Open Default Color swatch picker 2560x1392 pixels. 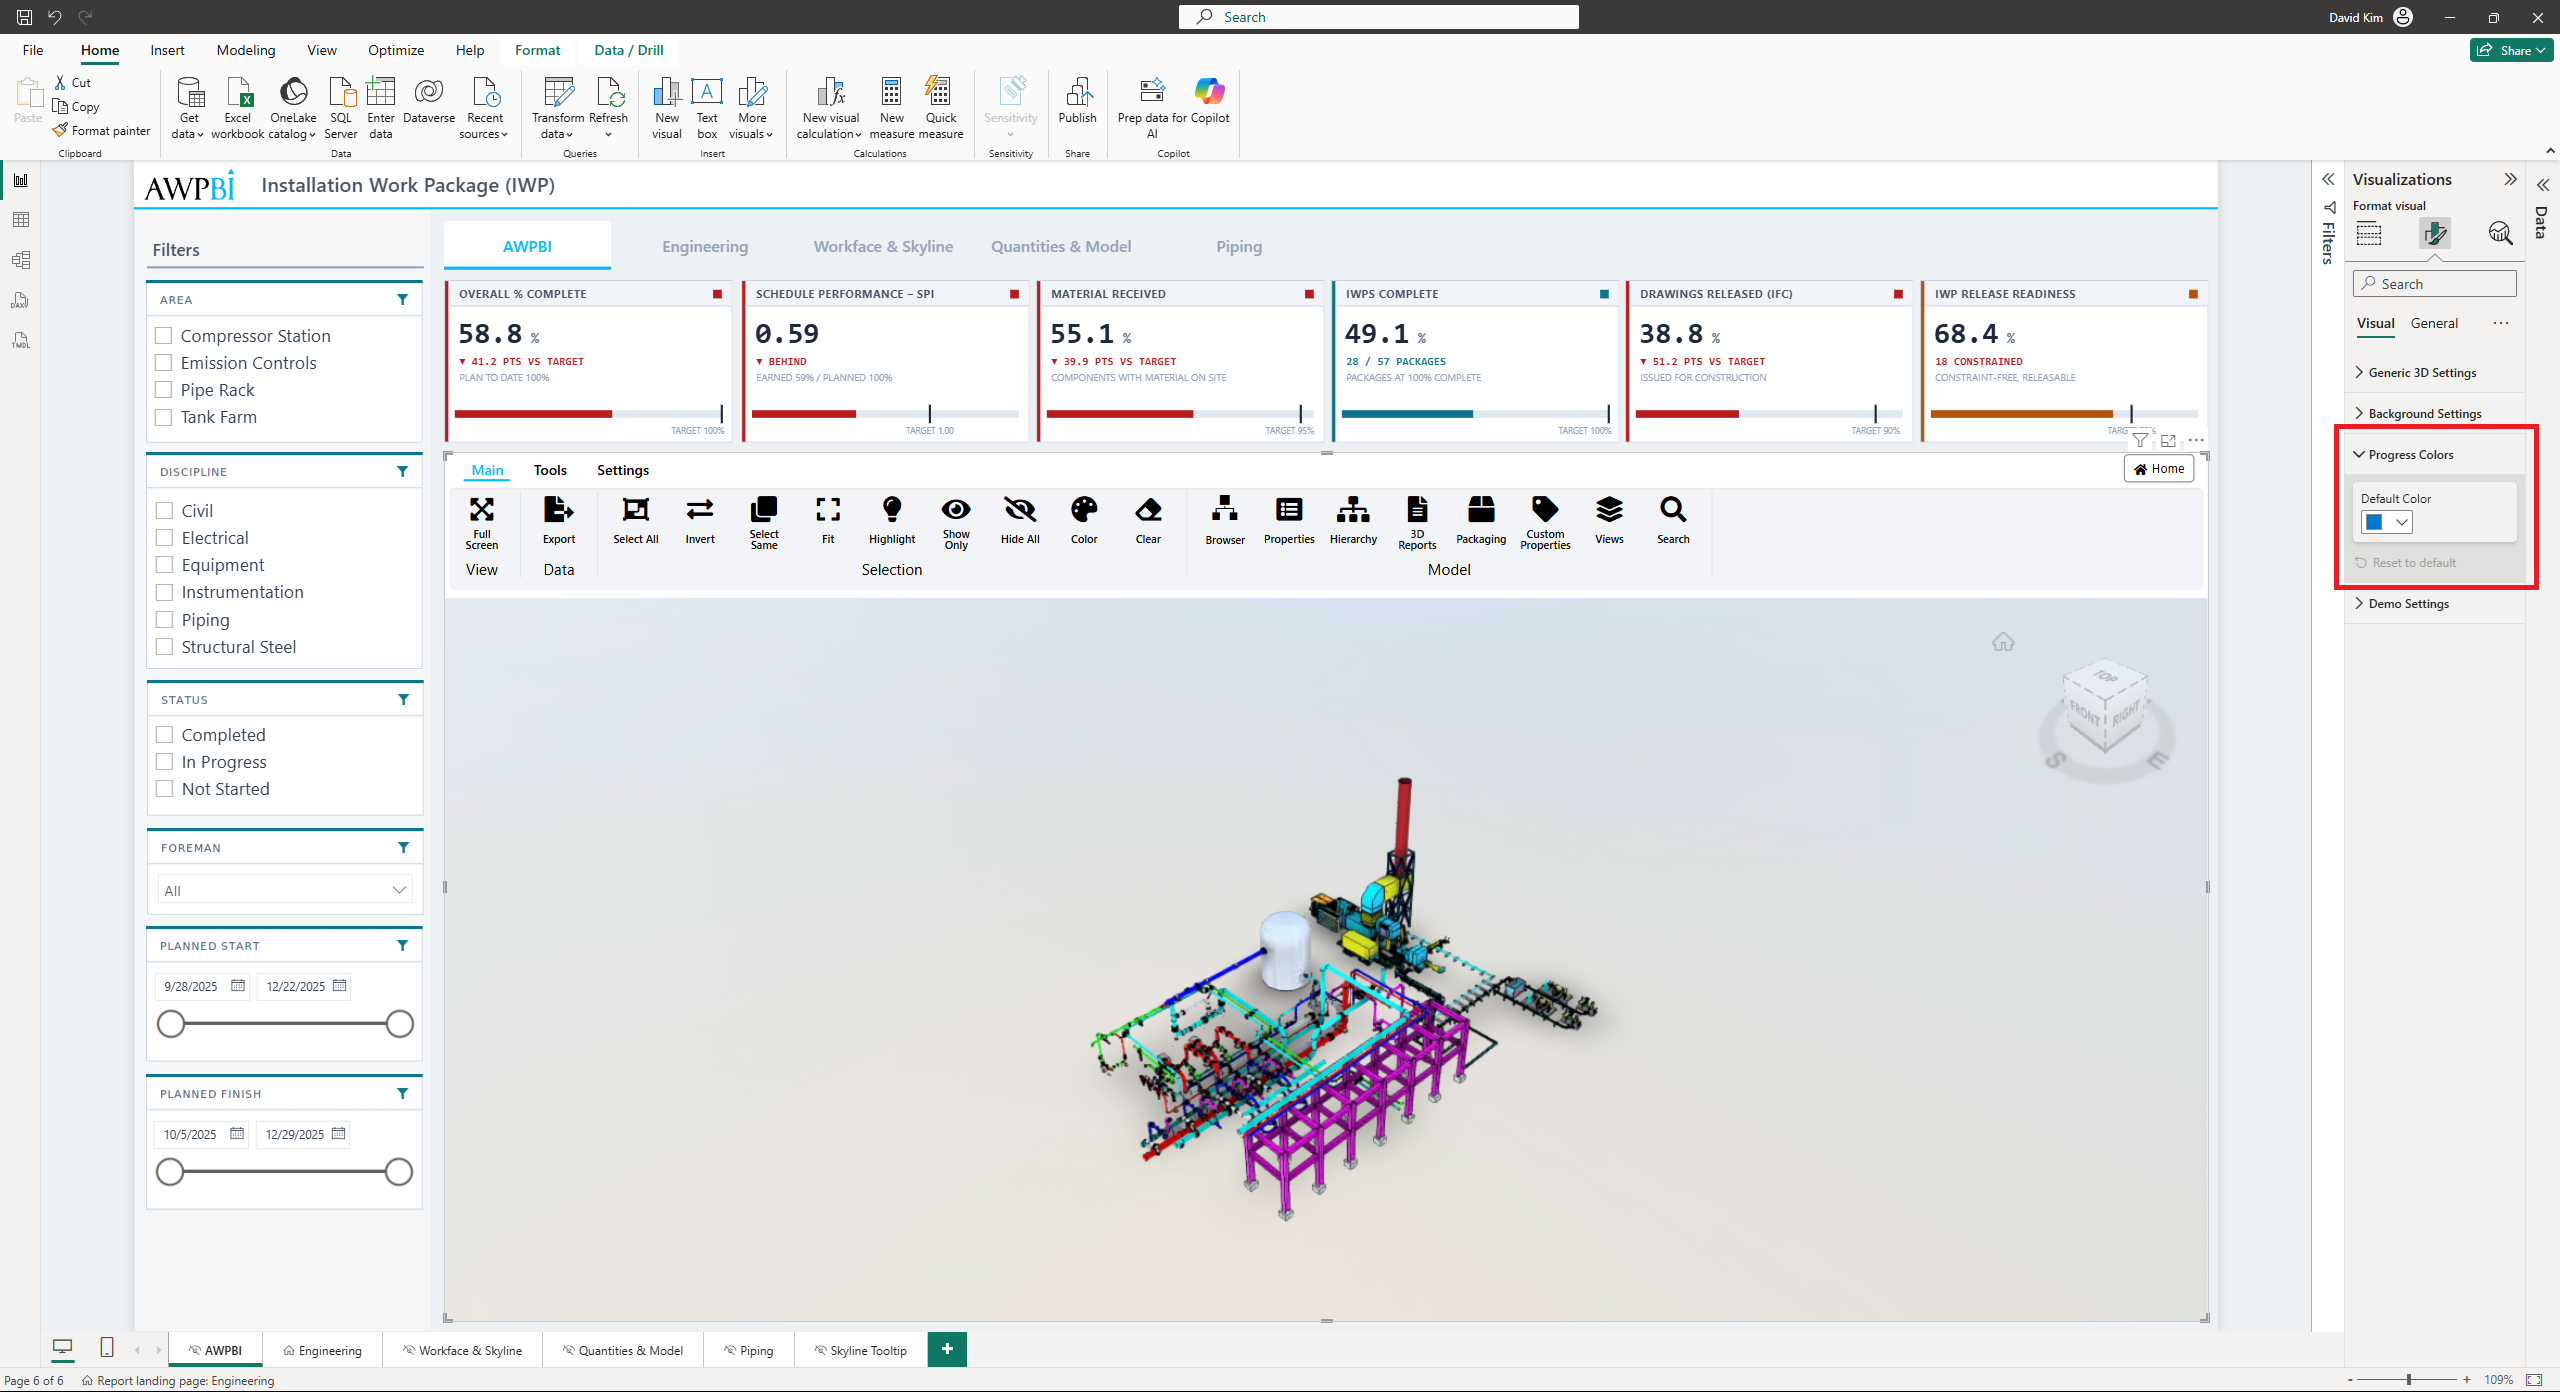point(2387,522)
